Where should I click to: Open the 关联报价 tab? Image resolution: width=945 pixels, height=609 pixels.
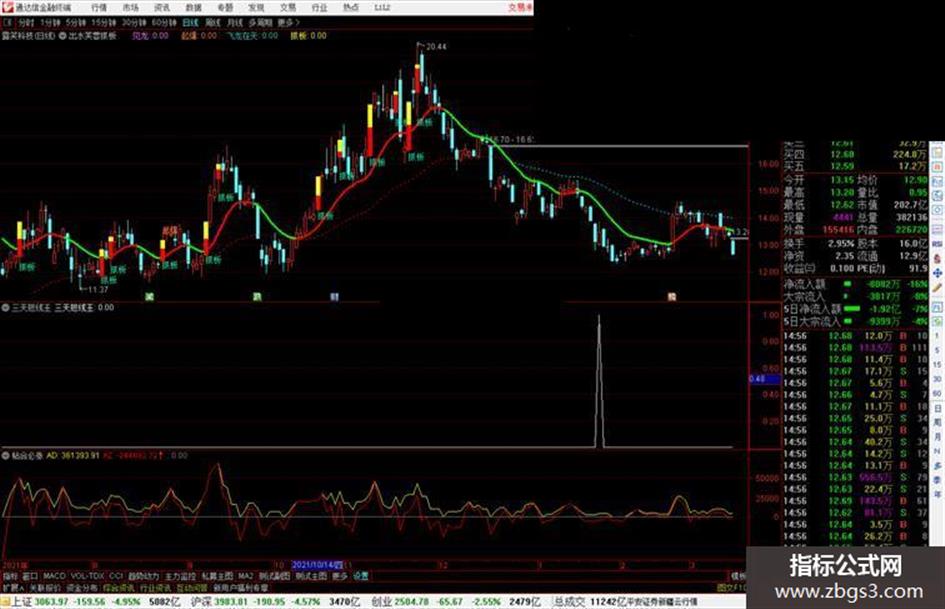45,587
